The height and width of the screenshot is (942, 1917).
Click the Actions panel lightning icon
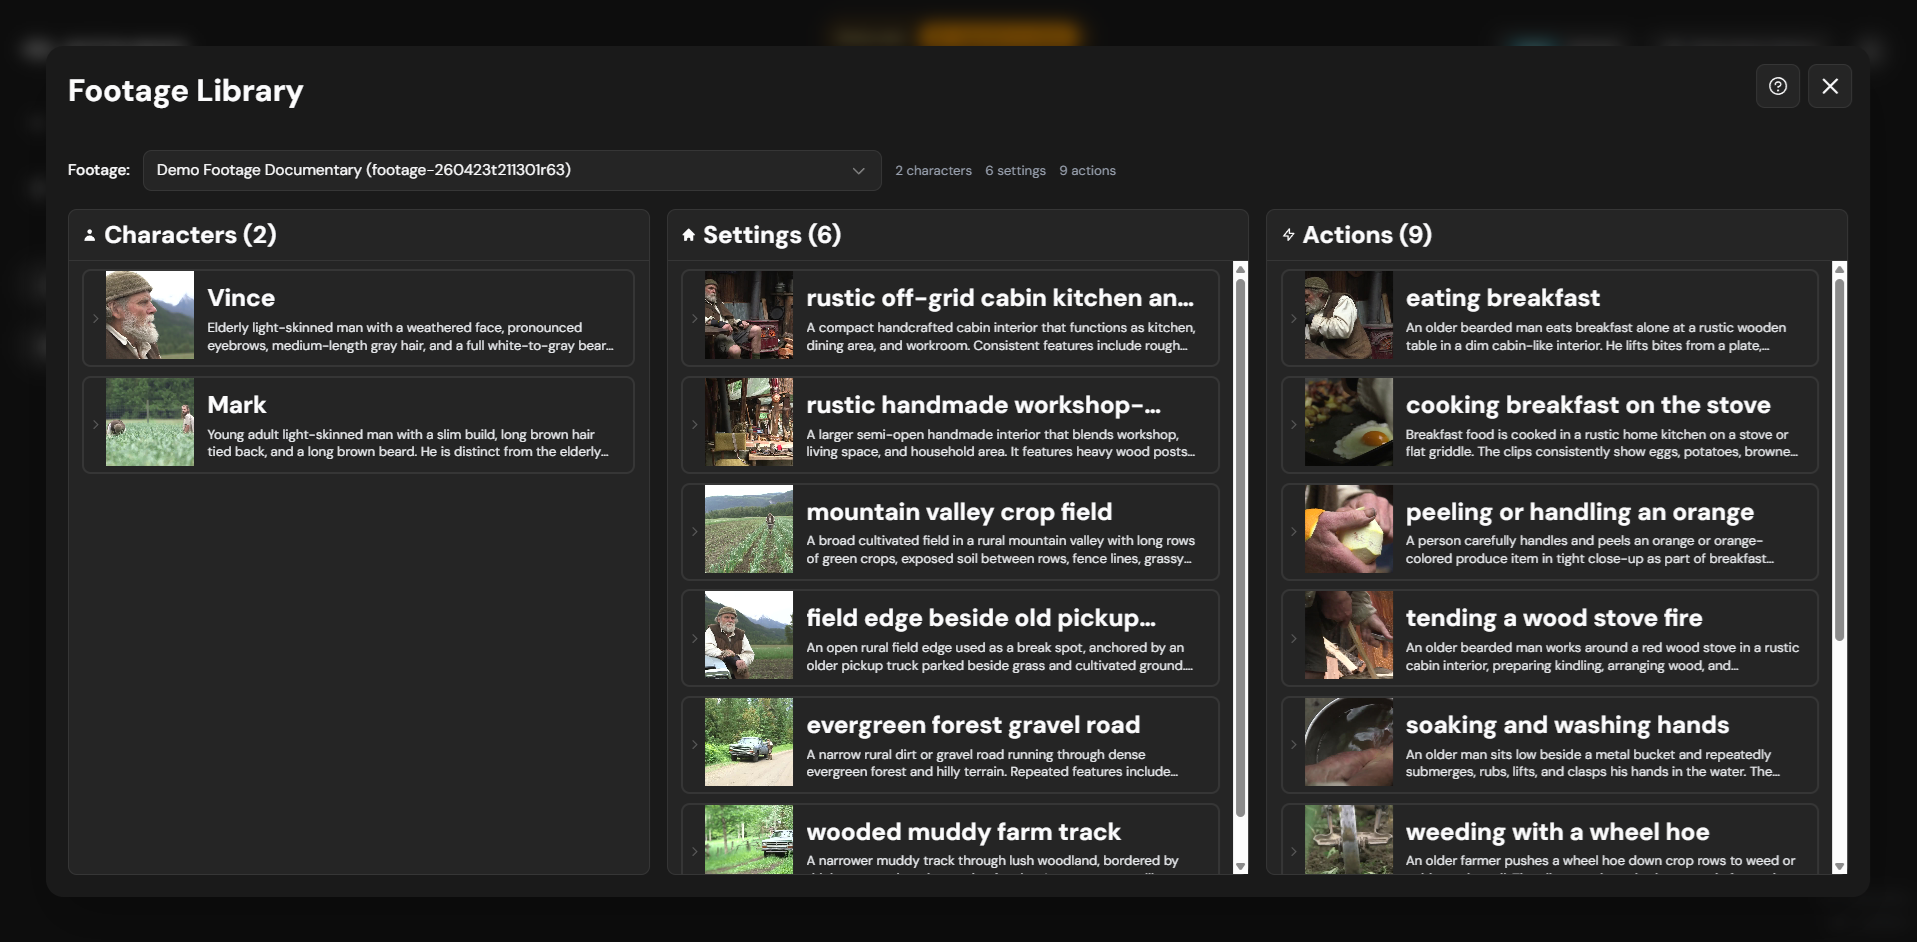(1288, 235)
